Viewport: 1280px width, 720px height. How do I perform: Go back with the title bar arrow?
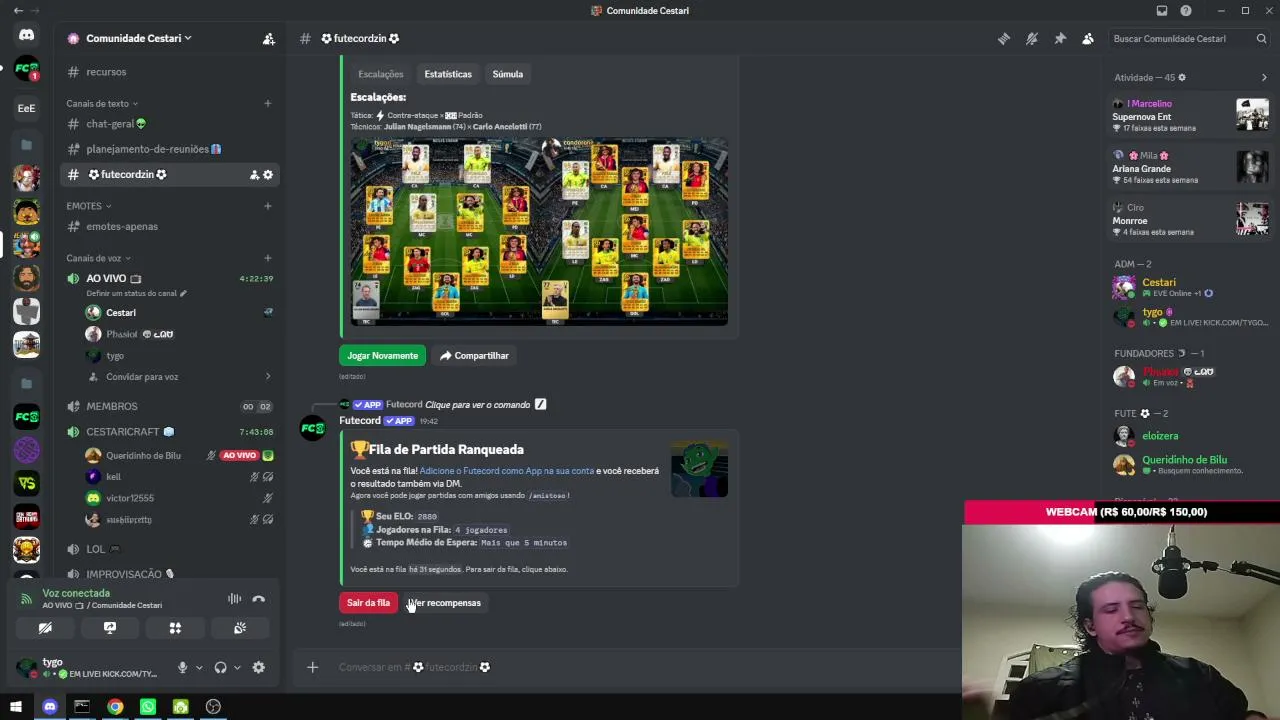click(18, 11)
